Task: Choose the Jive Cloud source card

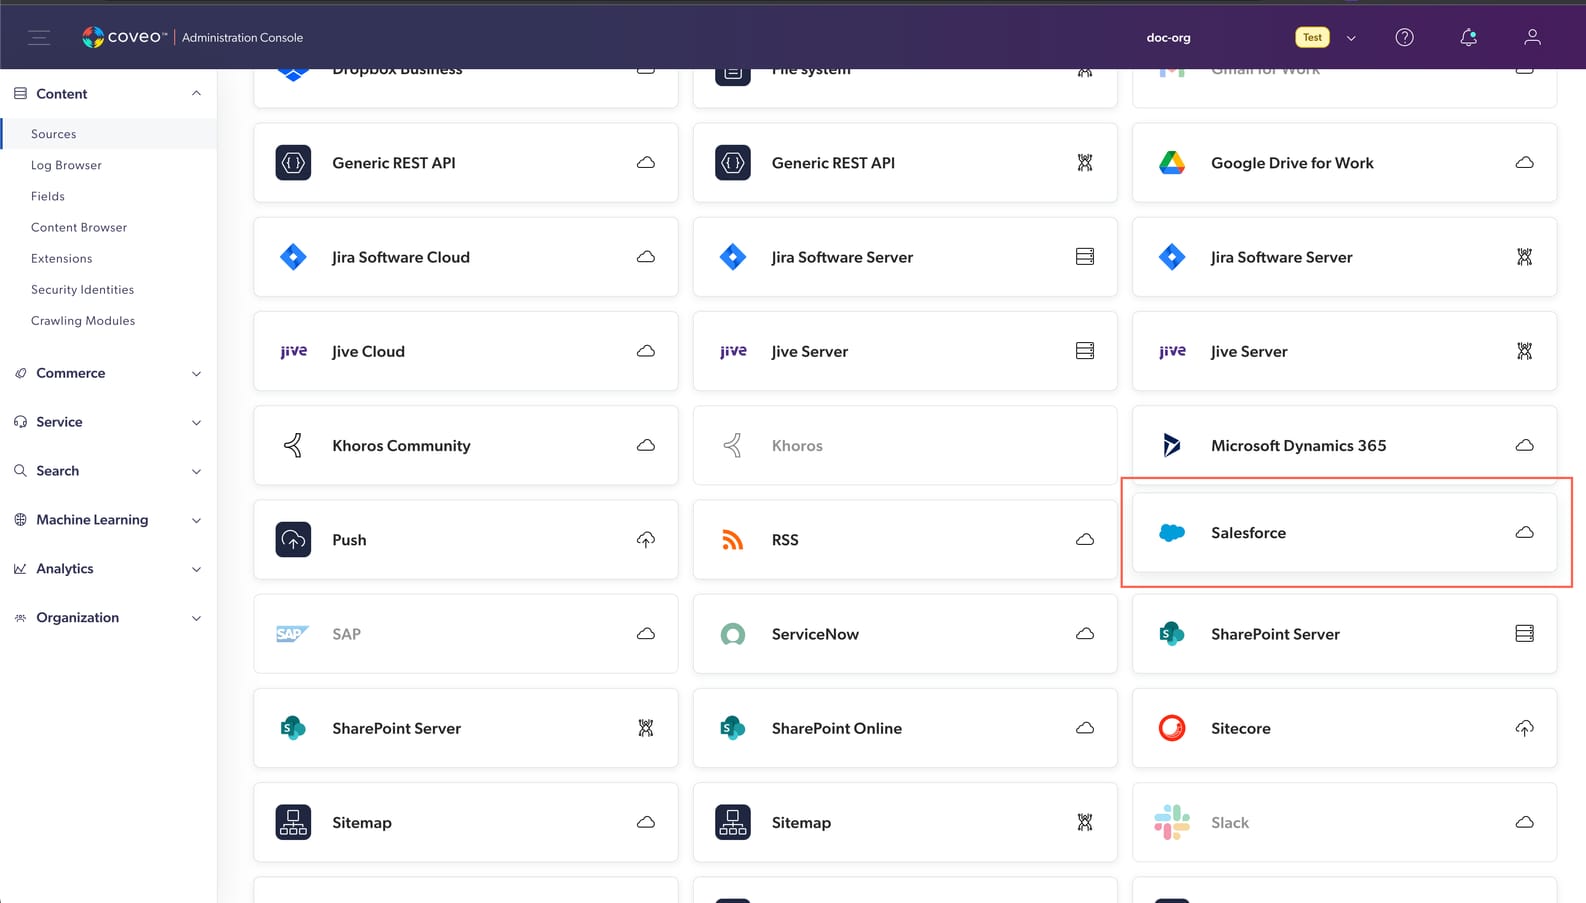Action: click(x=466, y=351)
